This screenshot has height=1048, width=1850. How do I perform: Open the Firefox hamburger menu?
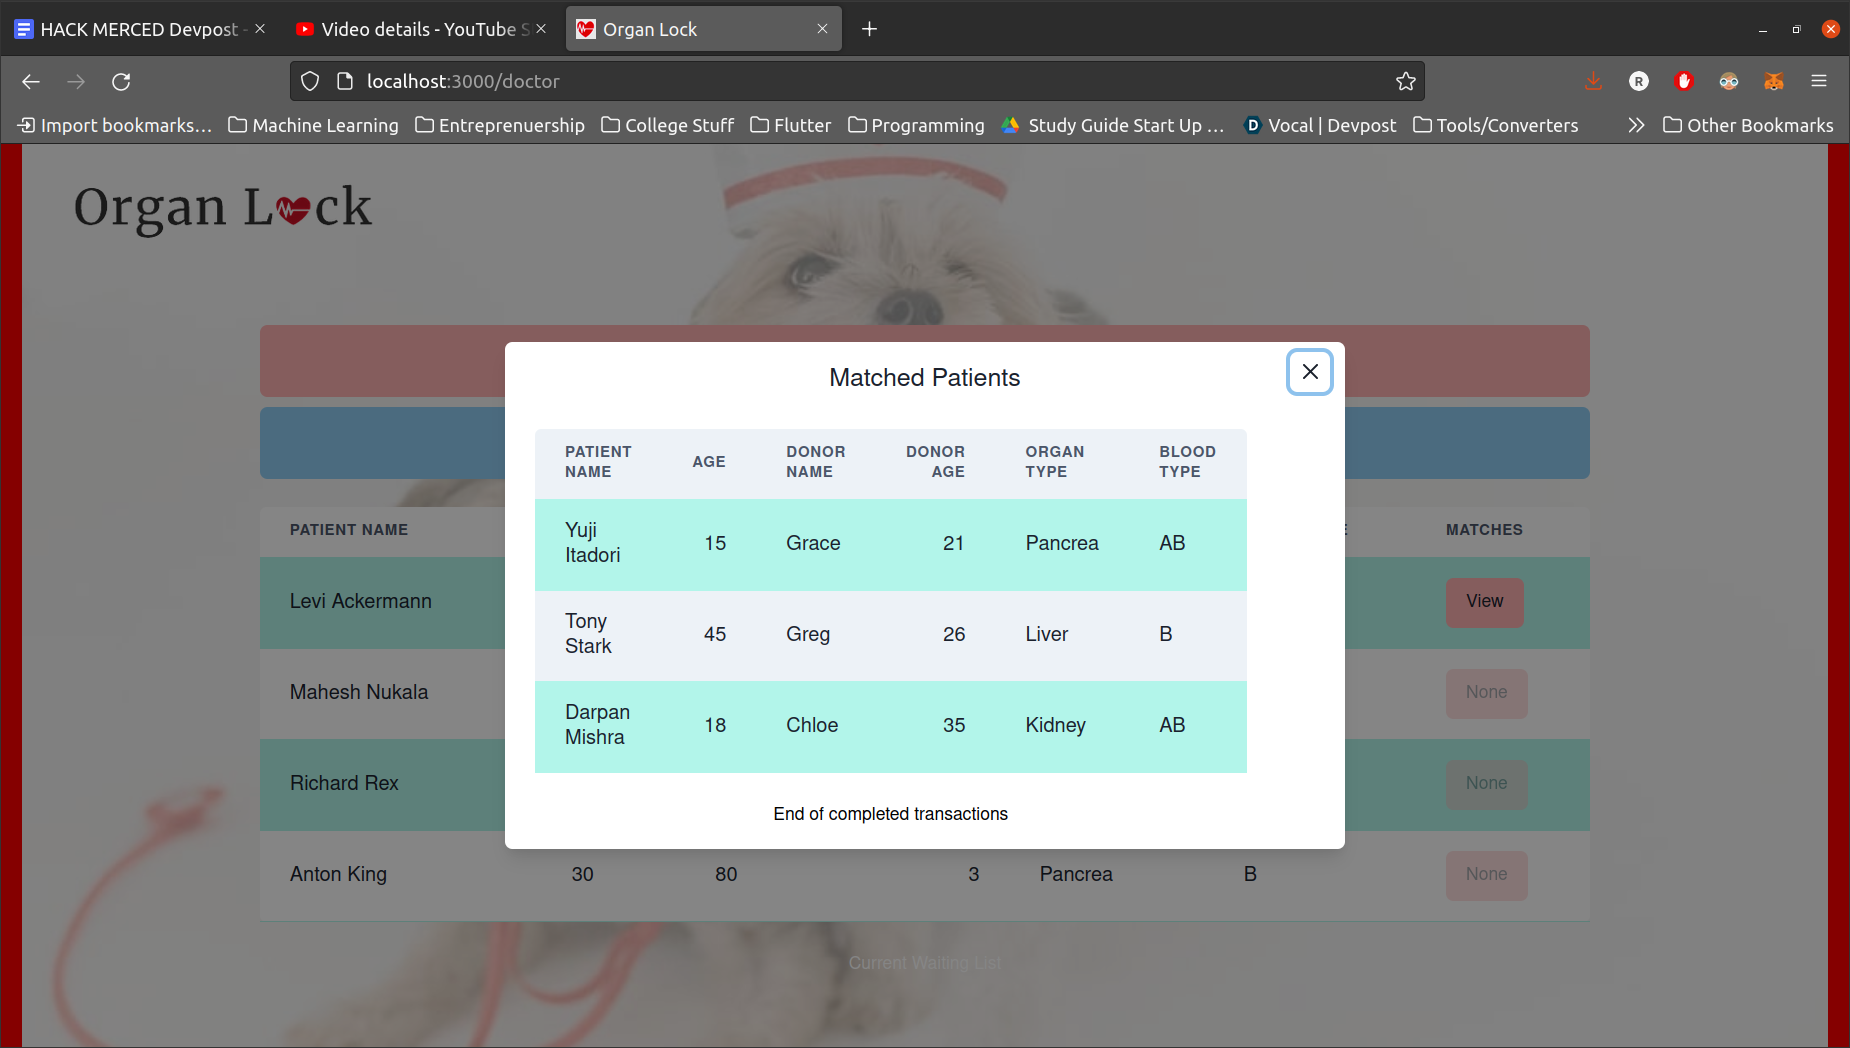pos(1819,81)
